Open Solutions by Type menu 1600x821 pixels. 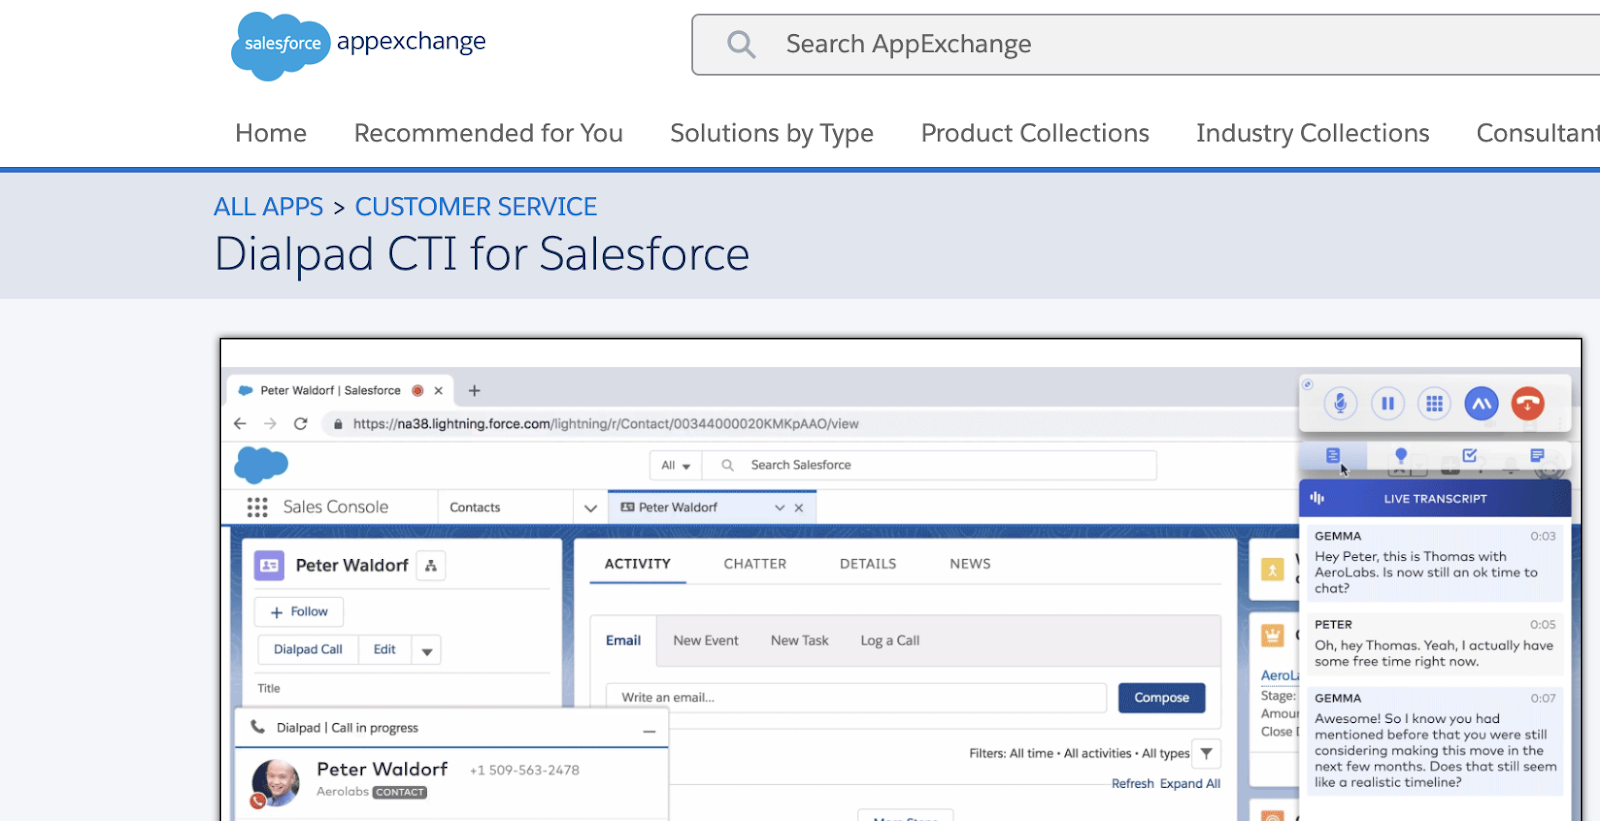(x=772, y=133)
